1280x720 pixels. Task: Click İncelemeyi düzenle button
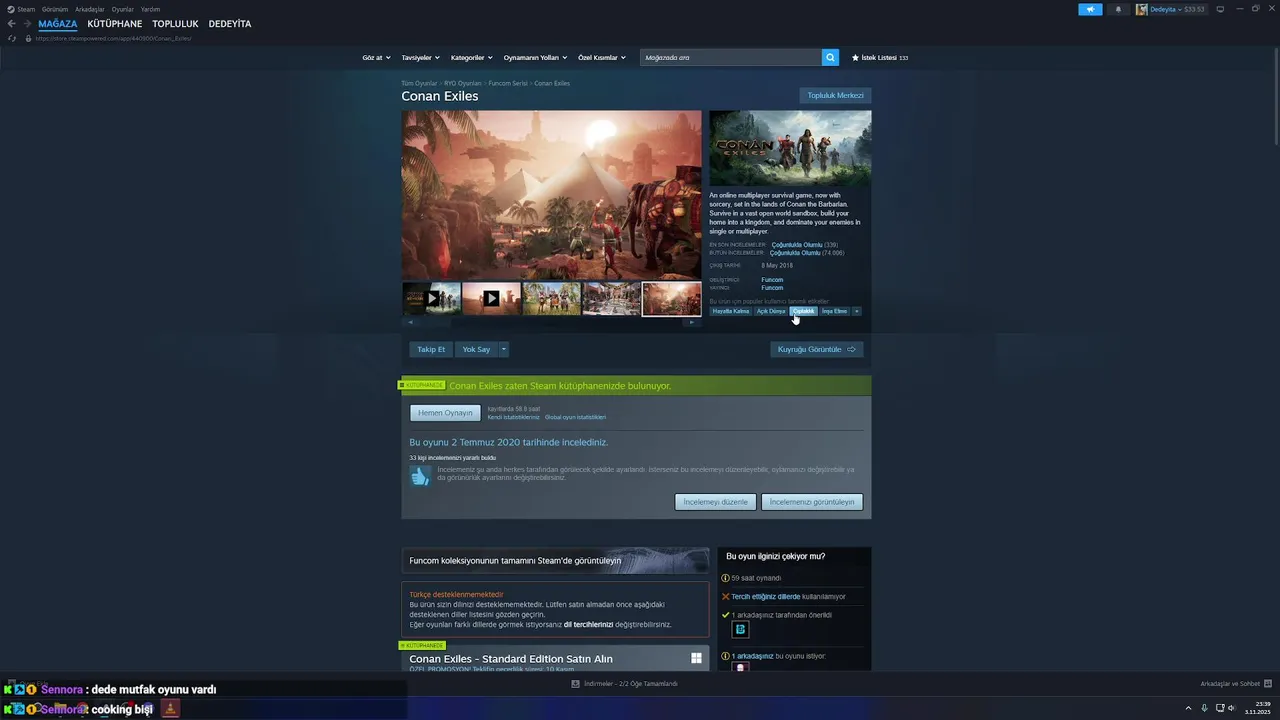[715, 502]
